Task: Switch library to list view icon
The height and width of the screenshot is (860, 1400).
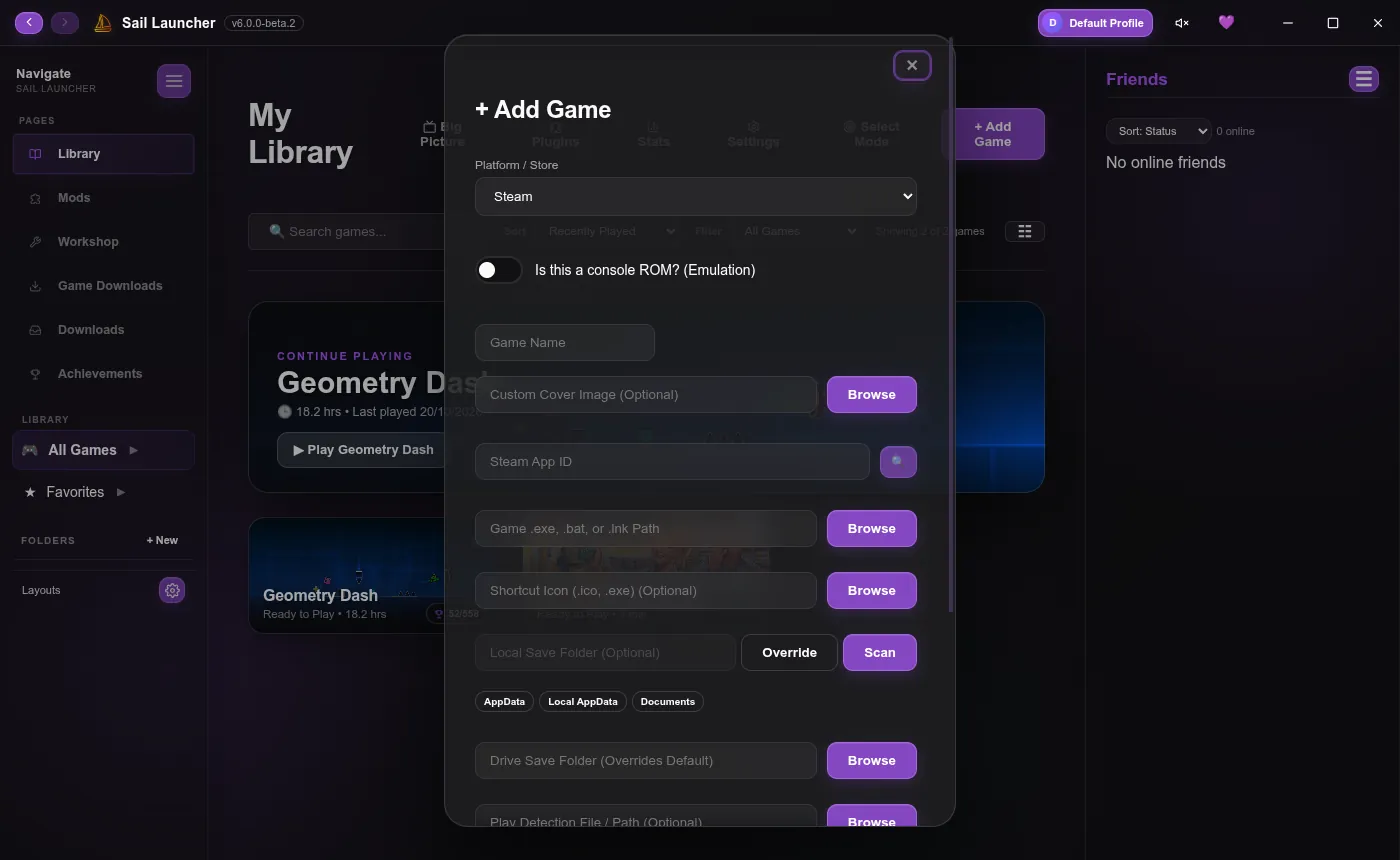Action: coord(1025,231)
